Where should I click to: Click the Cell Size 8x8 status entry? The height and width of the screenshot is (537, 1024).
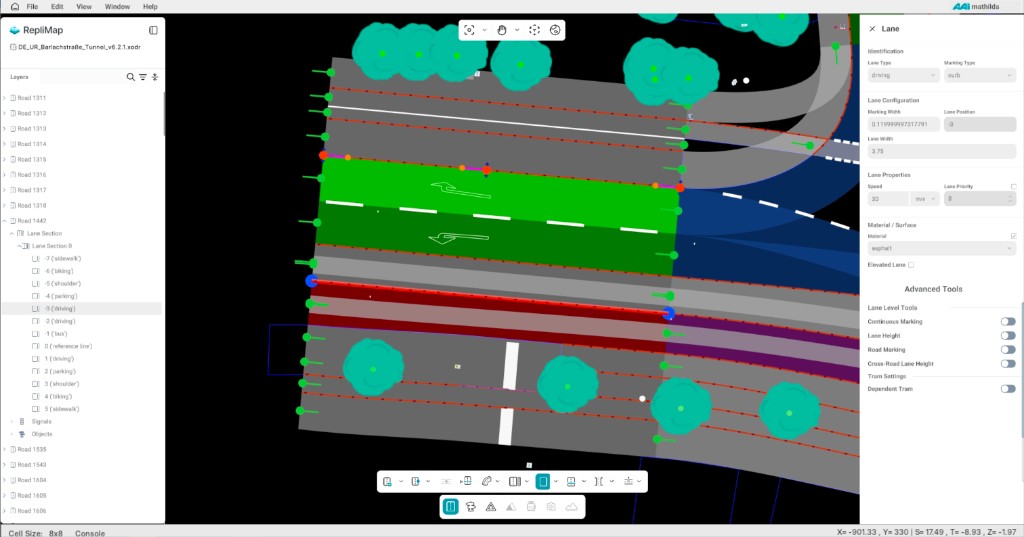[x=35, y=533]
